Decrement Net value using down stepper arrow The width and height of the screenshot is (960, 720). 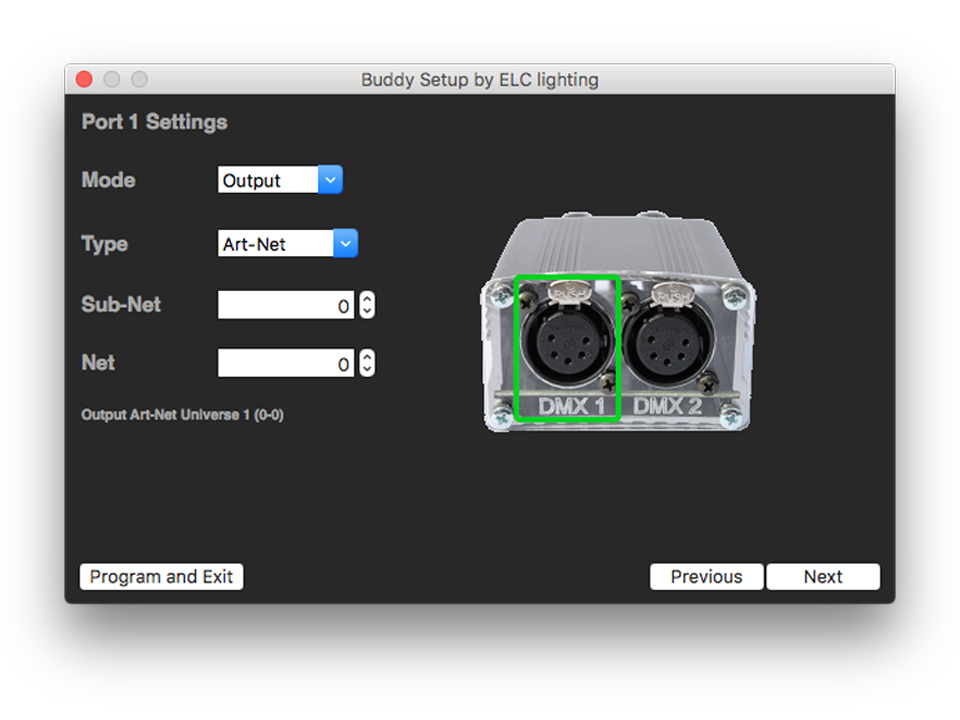pos(367,370)
